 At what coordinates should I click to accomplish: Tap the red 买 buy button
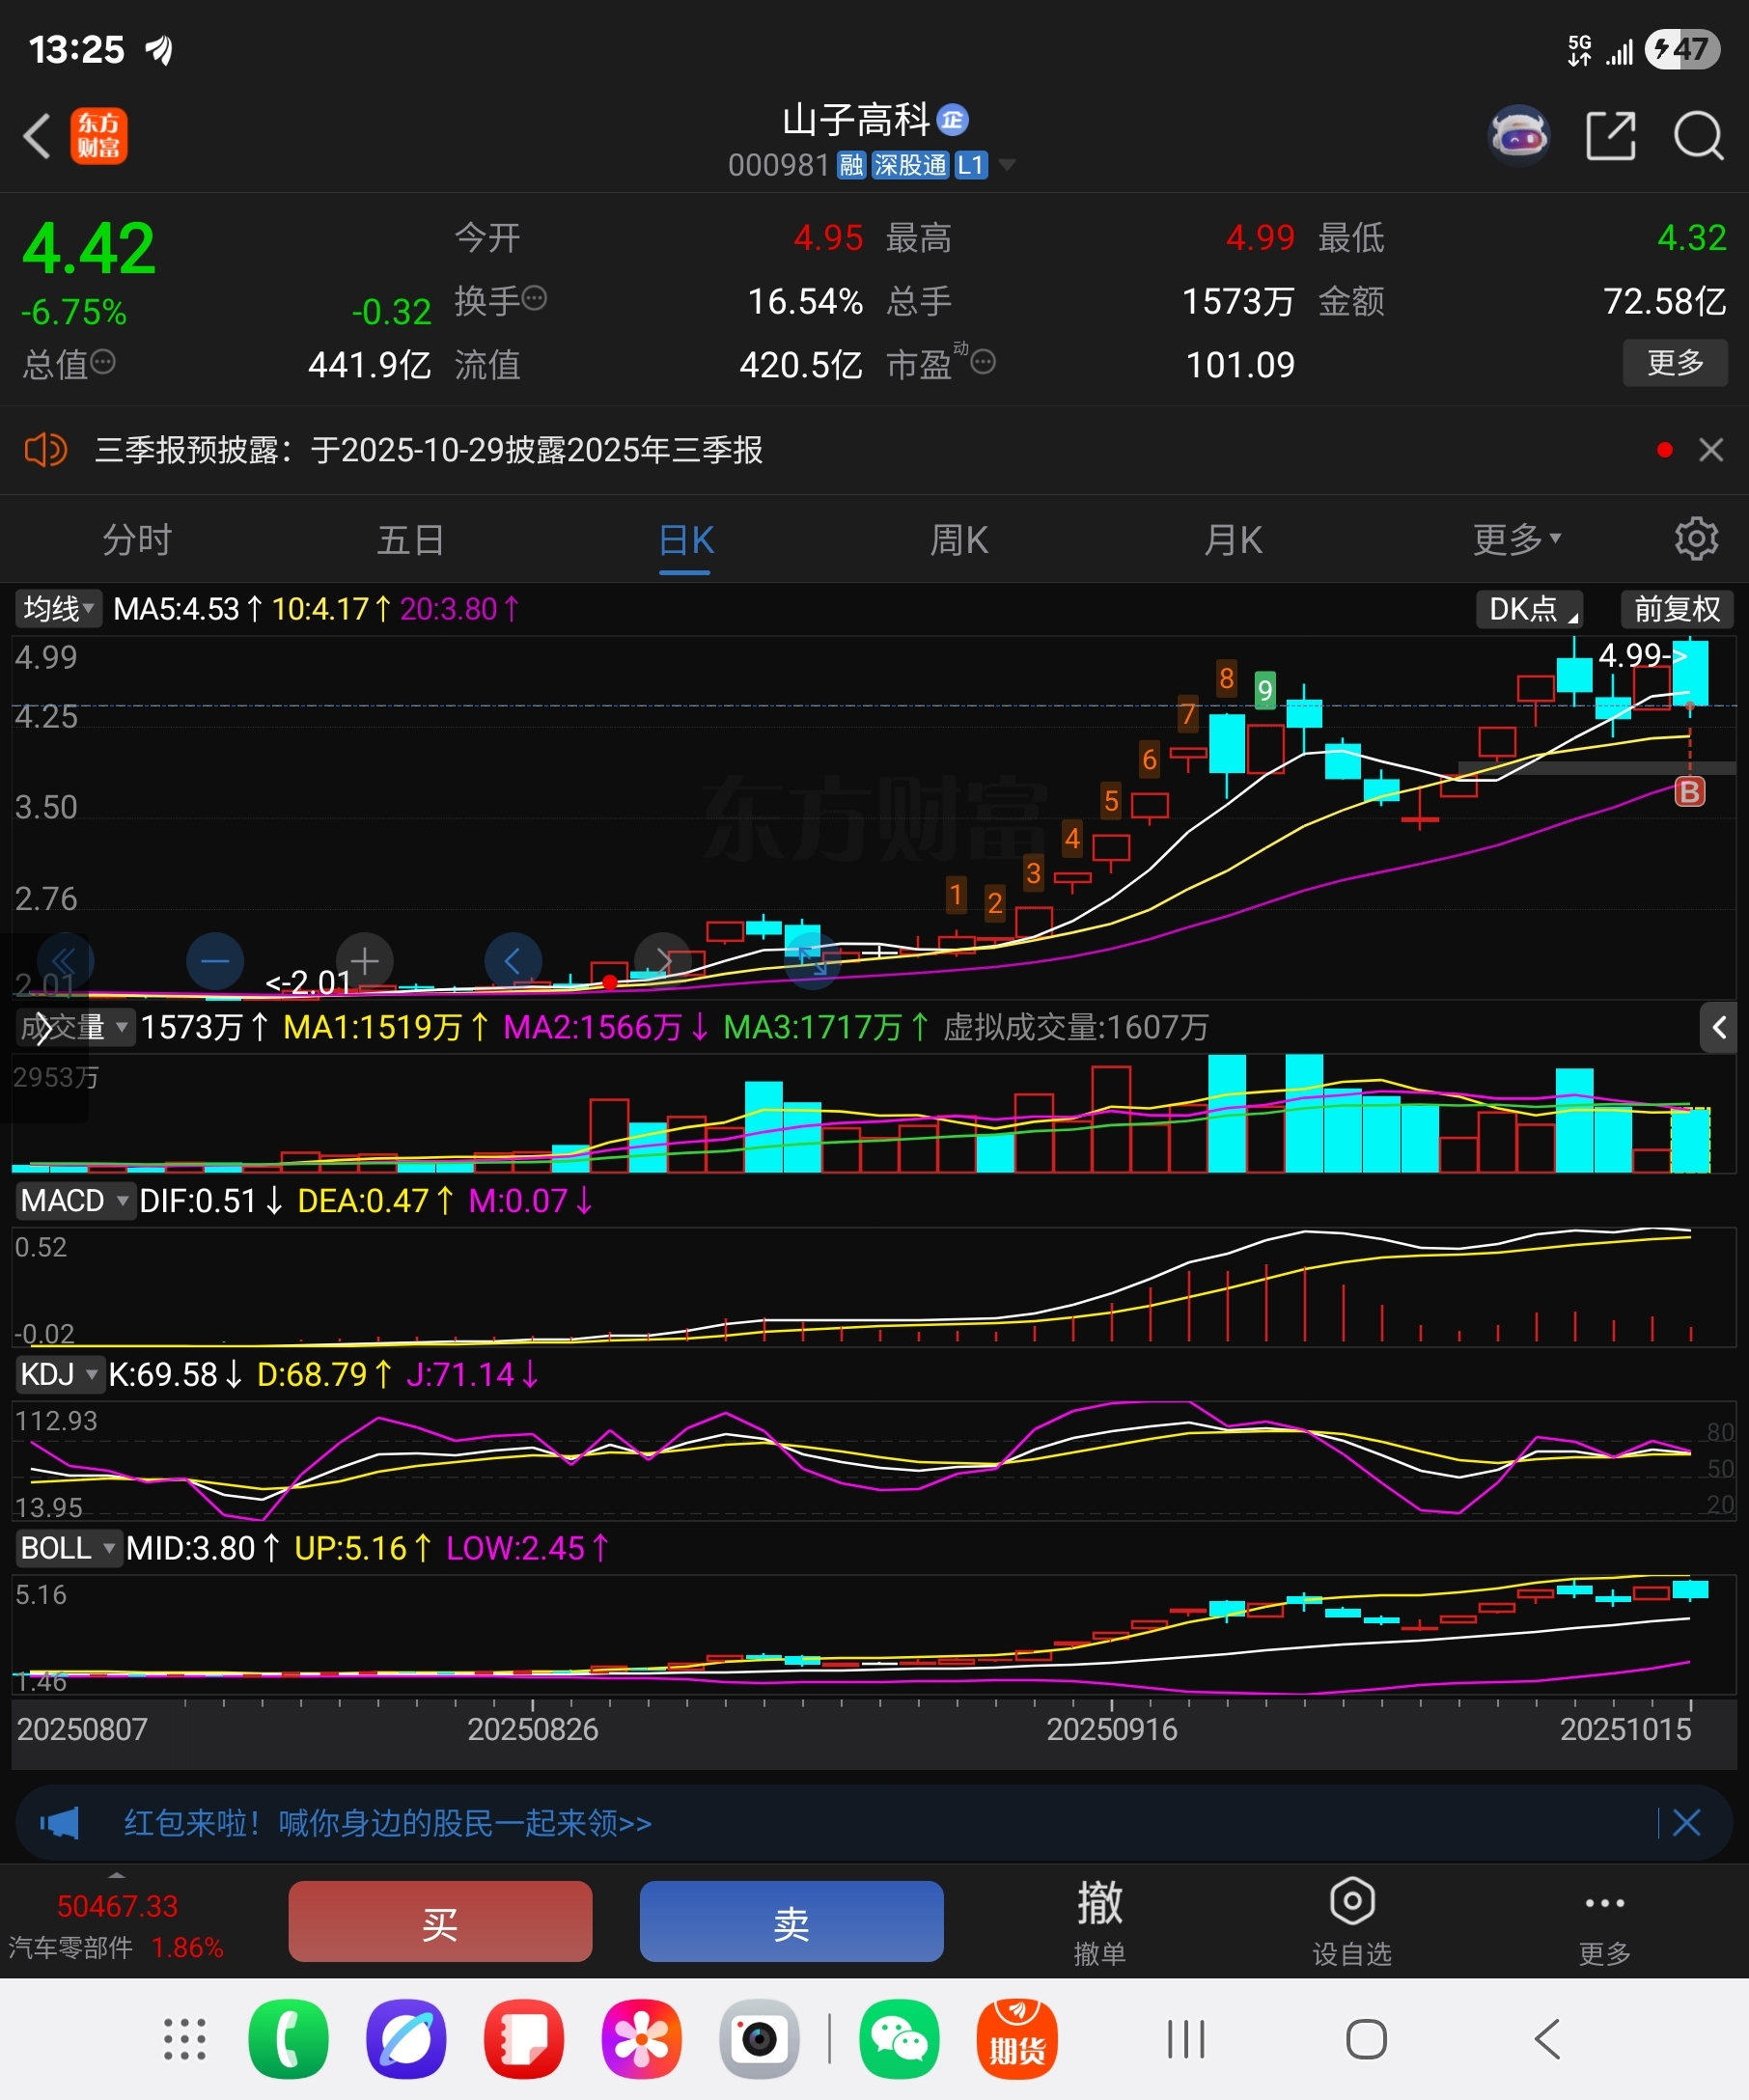[x=440, y=1921]
